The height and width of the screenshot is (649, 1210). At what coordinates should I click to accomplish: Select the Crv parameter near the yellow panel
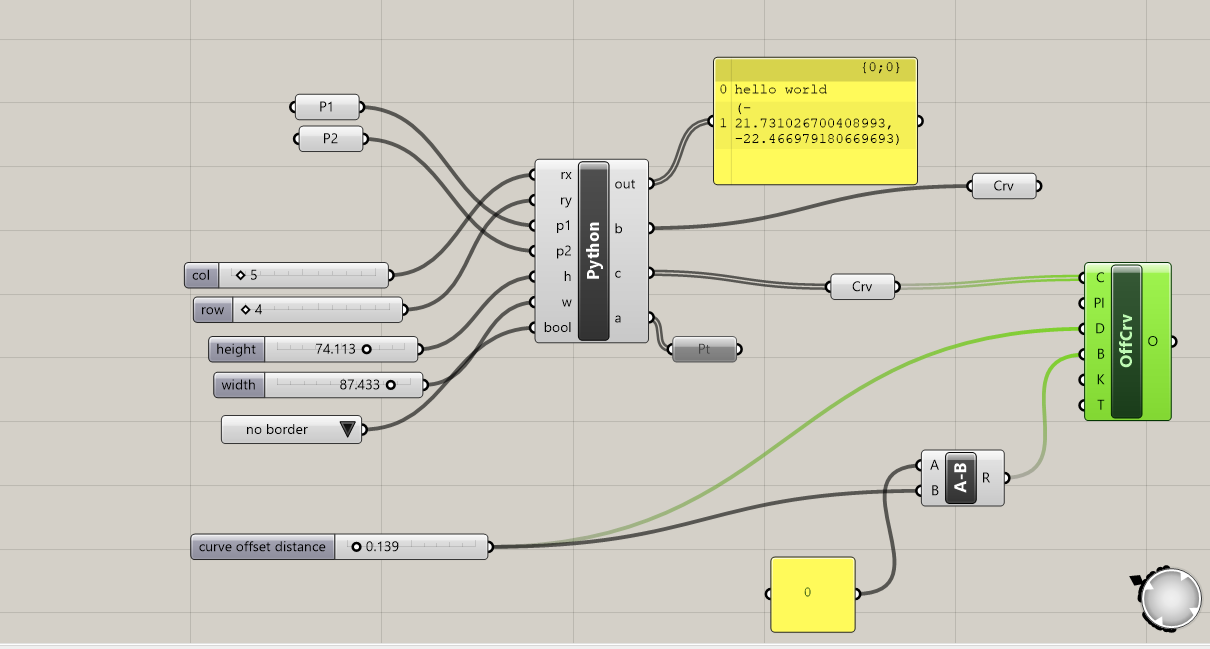(1003, 185)
